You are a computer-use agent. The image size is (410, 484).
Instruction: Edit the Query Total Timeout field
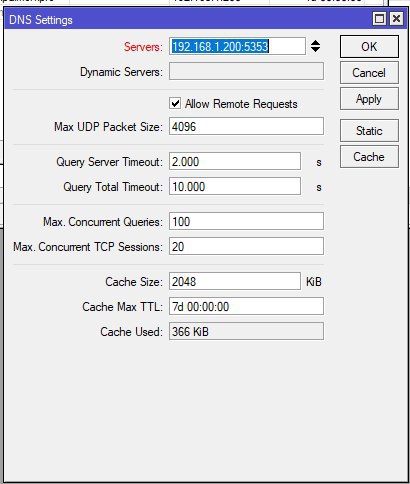pyautogui.click(x=235, y=186)
